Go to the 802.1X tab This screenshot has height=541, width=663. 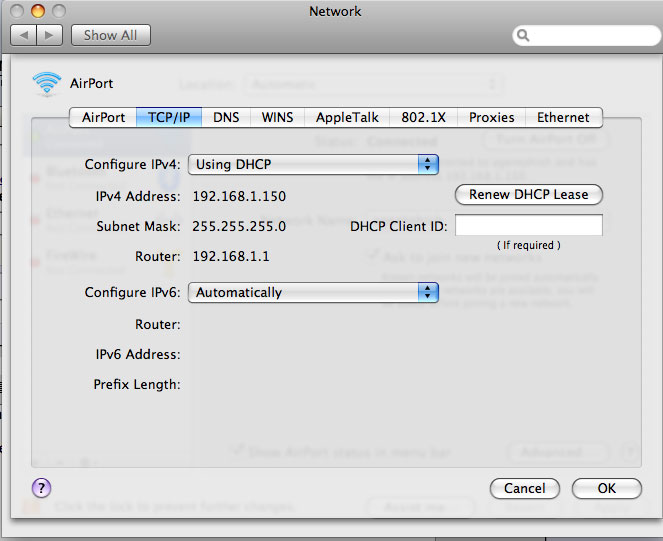pos(423,117)
